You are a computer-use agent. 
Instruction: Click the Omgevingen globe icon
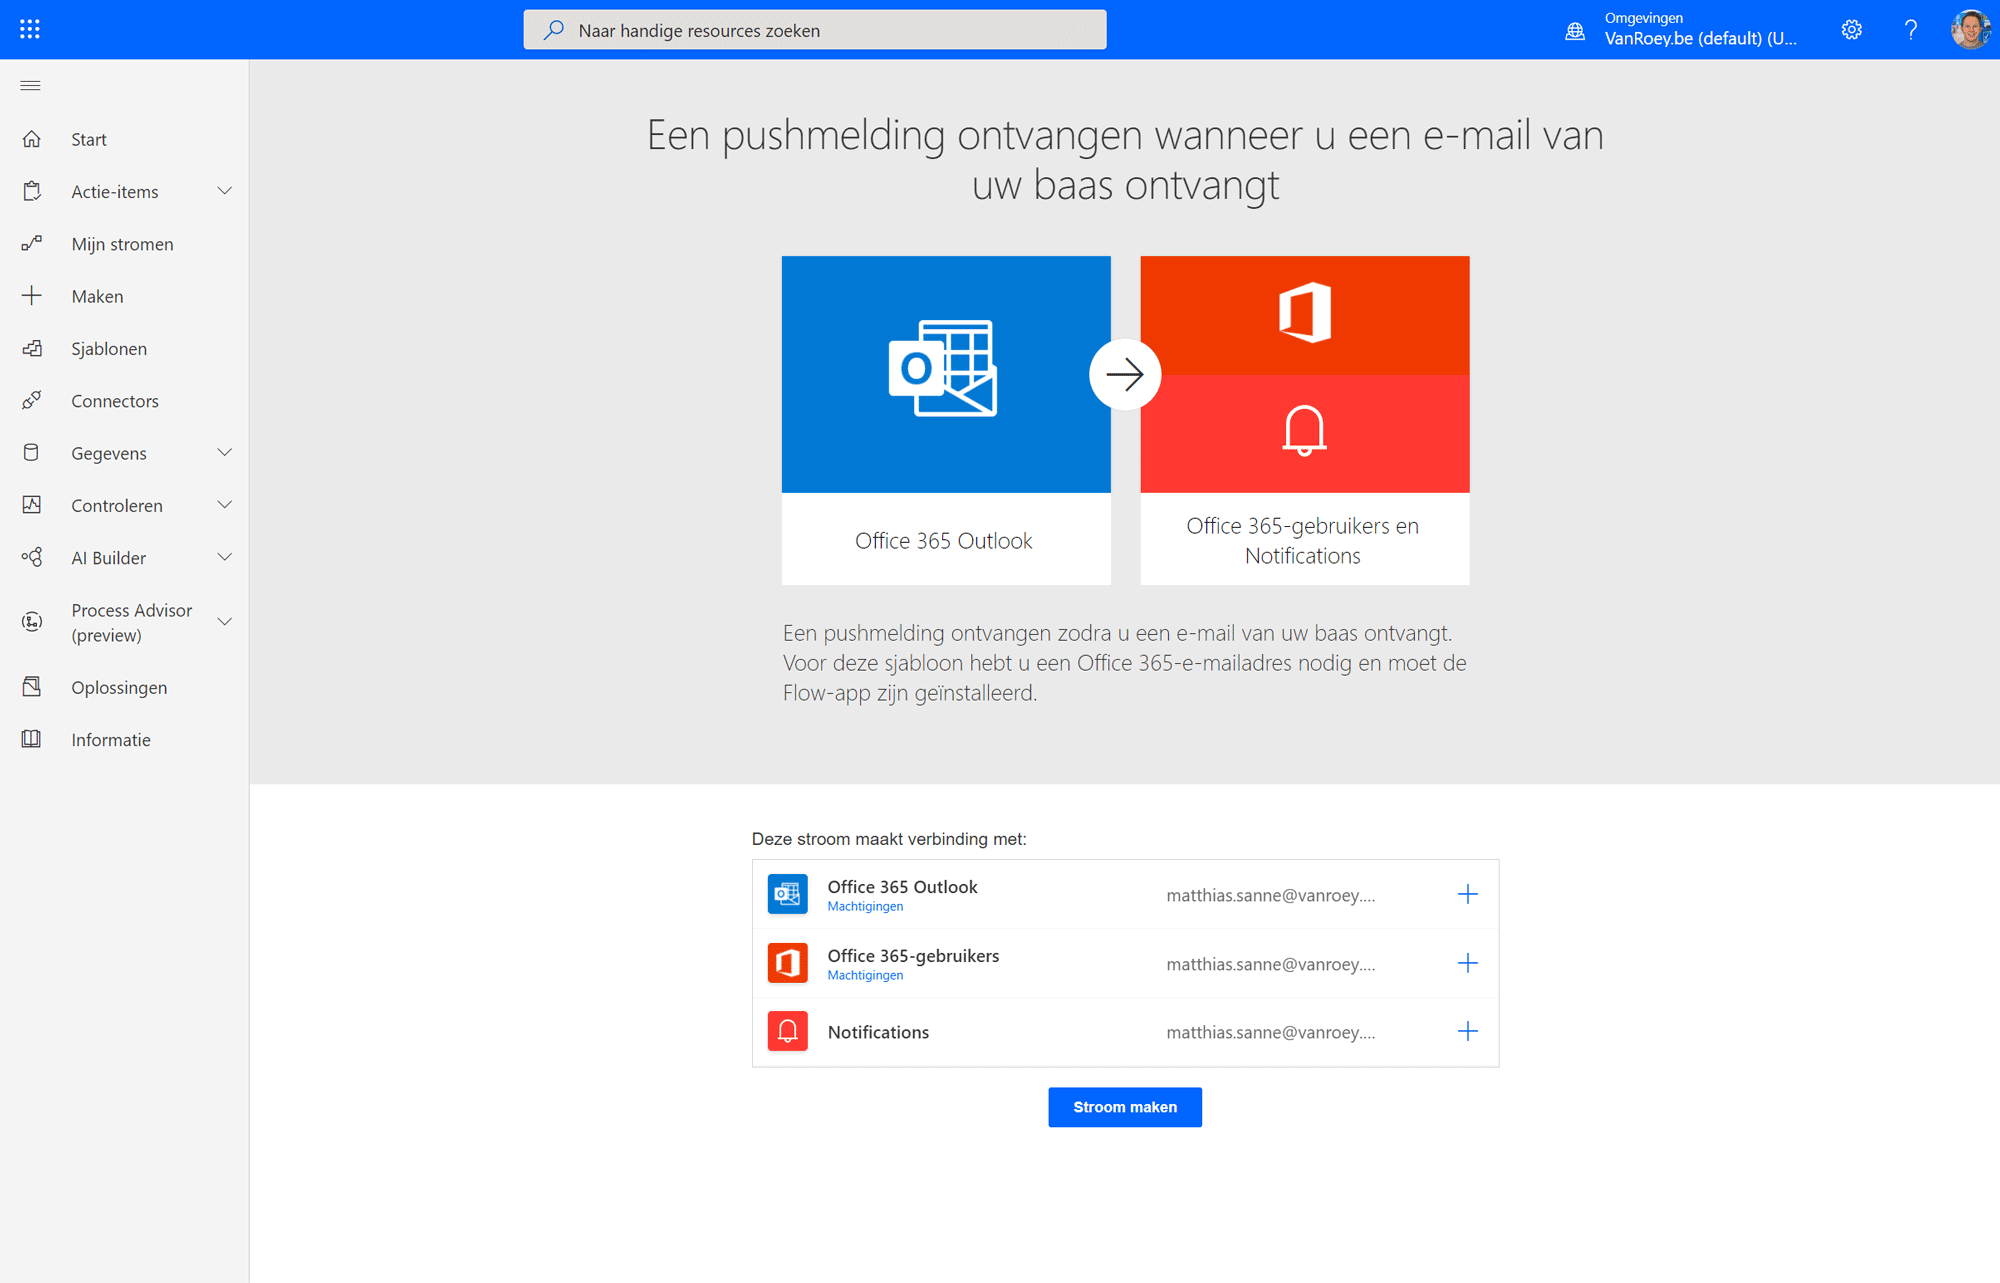[x=1575, y=30]
